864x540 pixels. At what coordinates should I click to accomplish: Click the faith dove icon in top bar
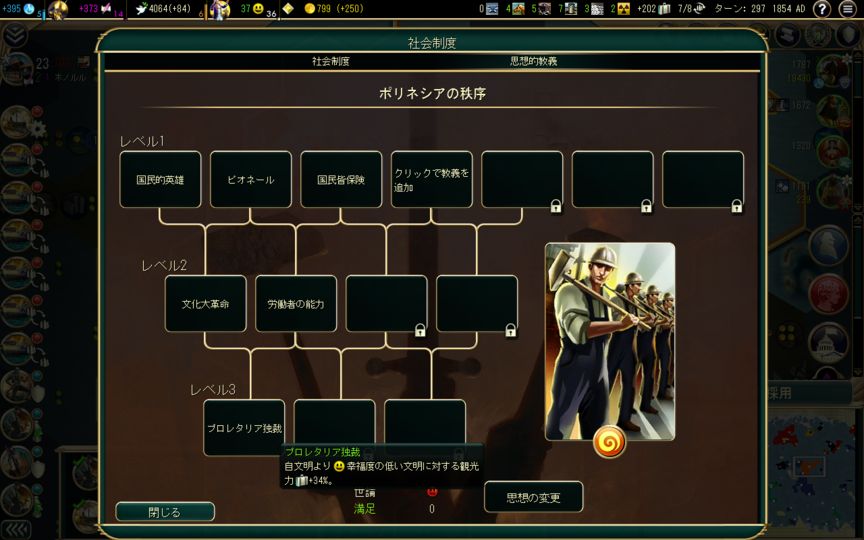pos(141,9)
